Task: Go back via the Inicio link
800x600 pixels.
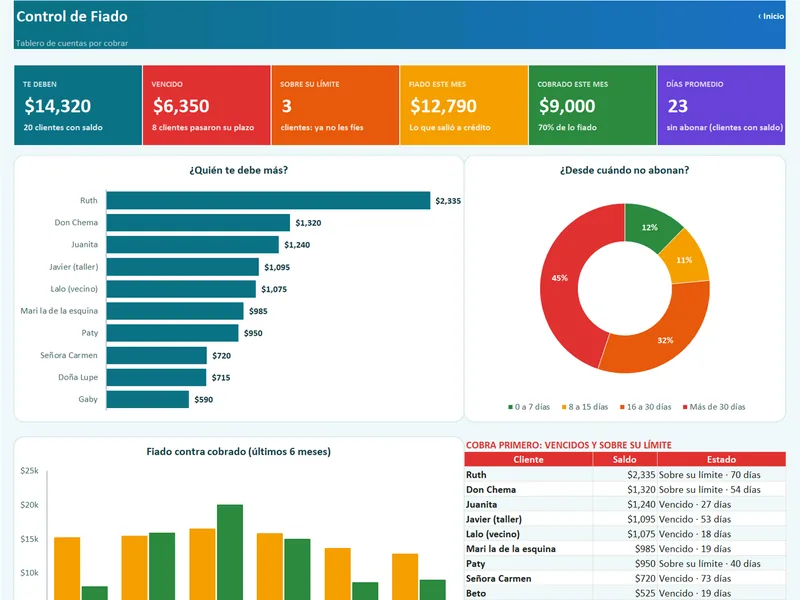Action: (x=771, y=16)
